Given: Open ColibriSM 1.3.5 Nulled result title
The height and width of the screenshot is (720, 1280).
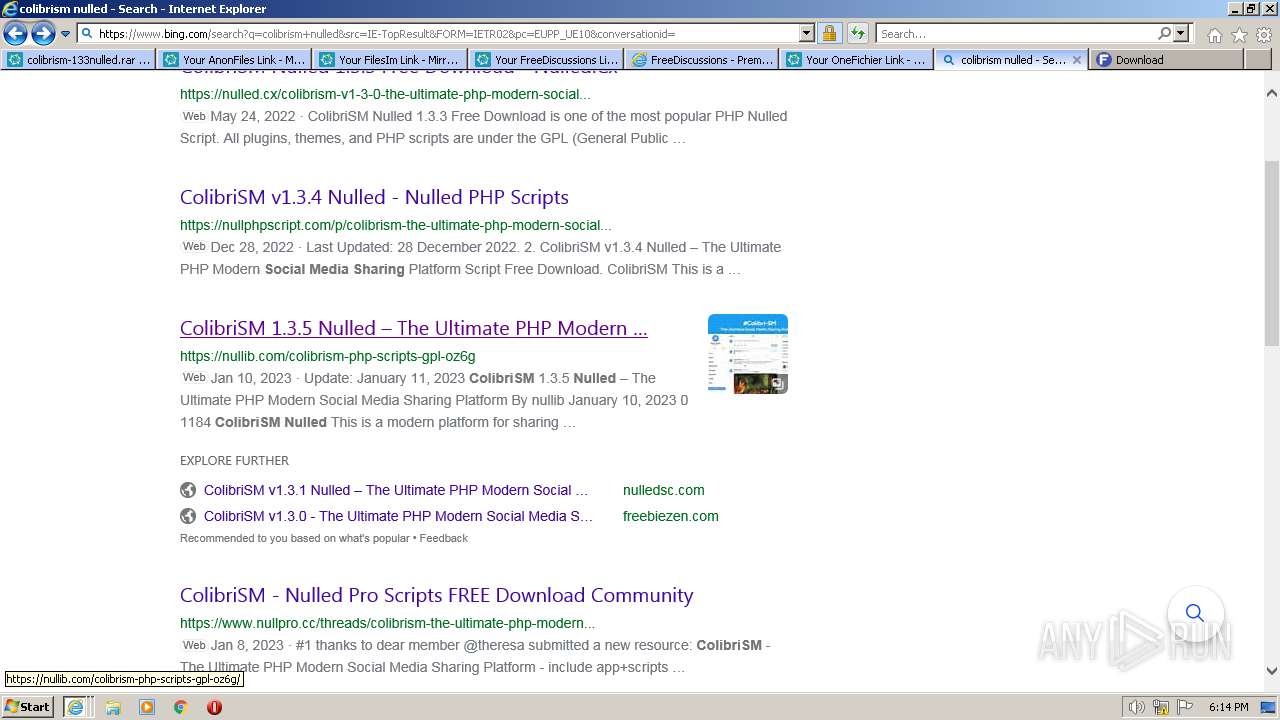Looking at the screenshot, I should pyautogui.click(x=413, y=328).
